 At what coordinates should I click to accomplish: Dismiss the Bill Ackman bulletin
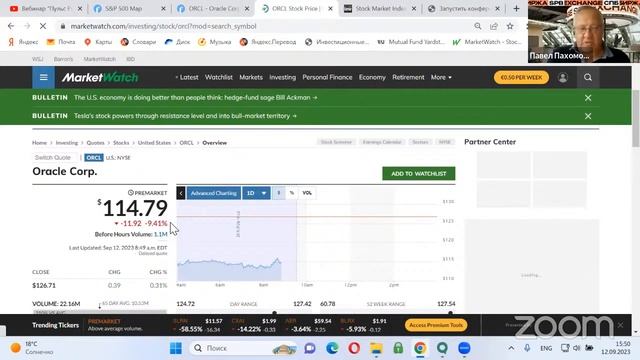tap(588, 98)
